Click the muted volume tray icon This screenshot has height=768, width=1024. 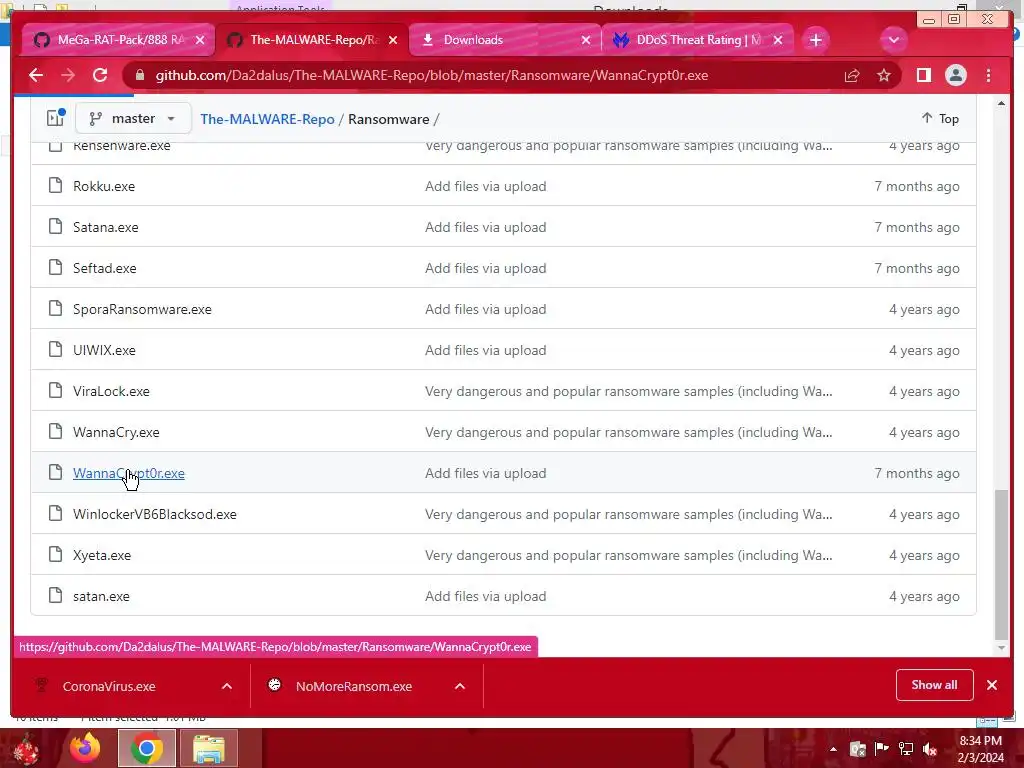930,749
